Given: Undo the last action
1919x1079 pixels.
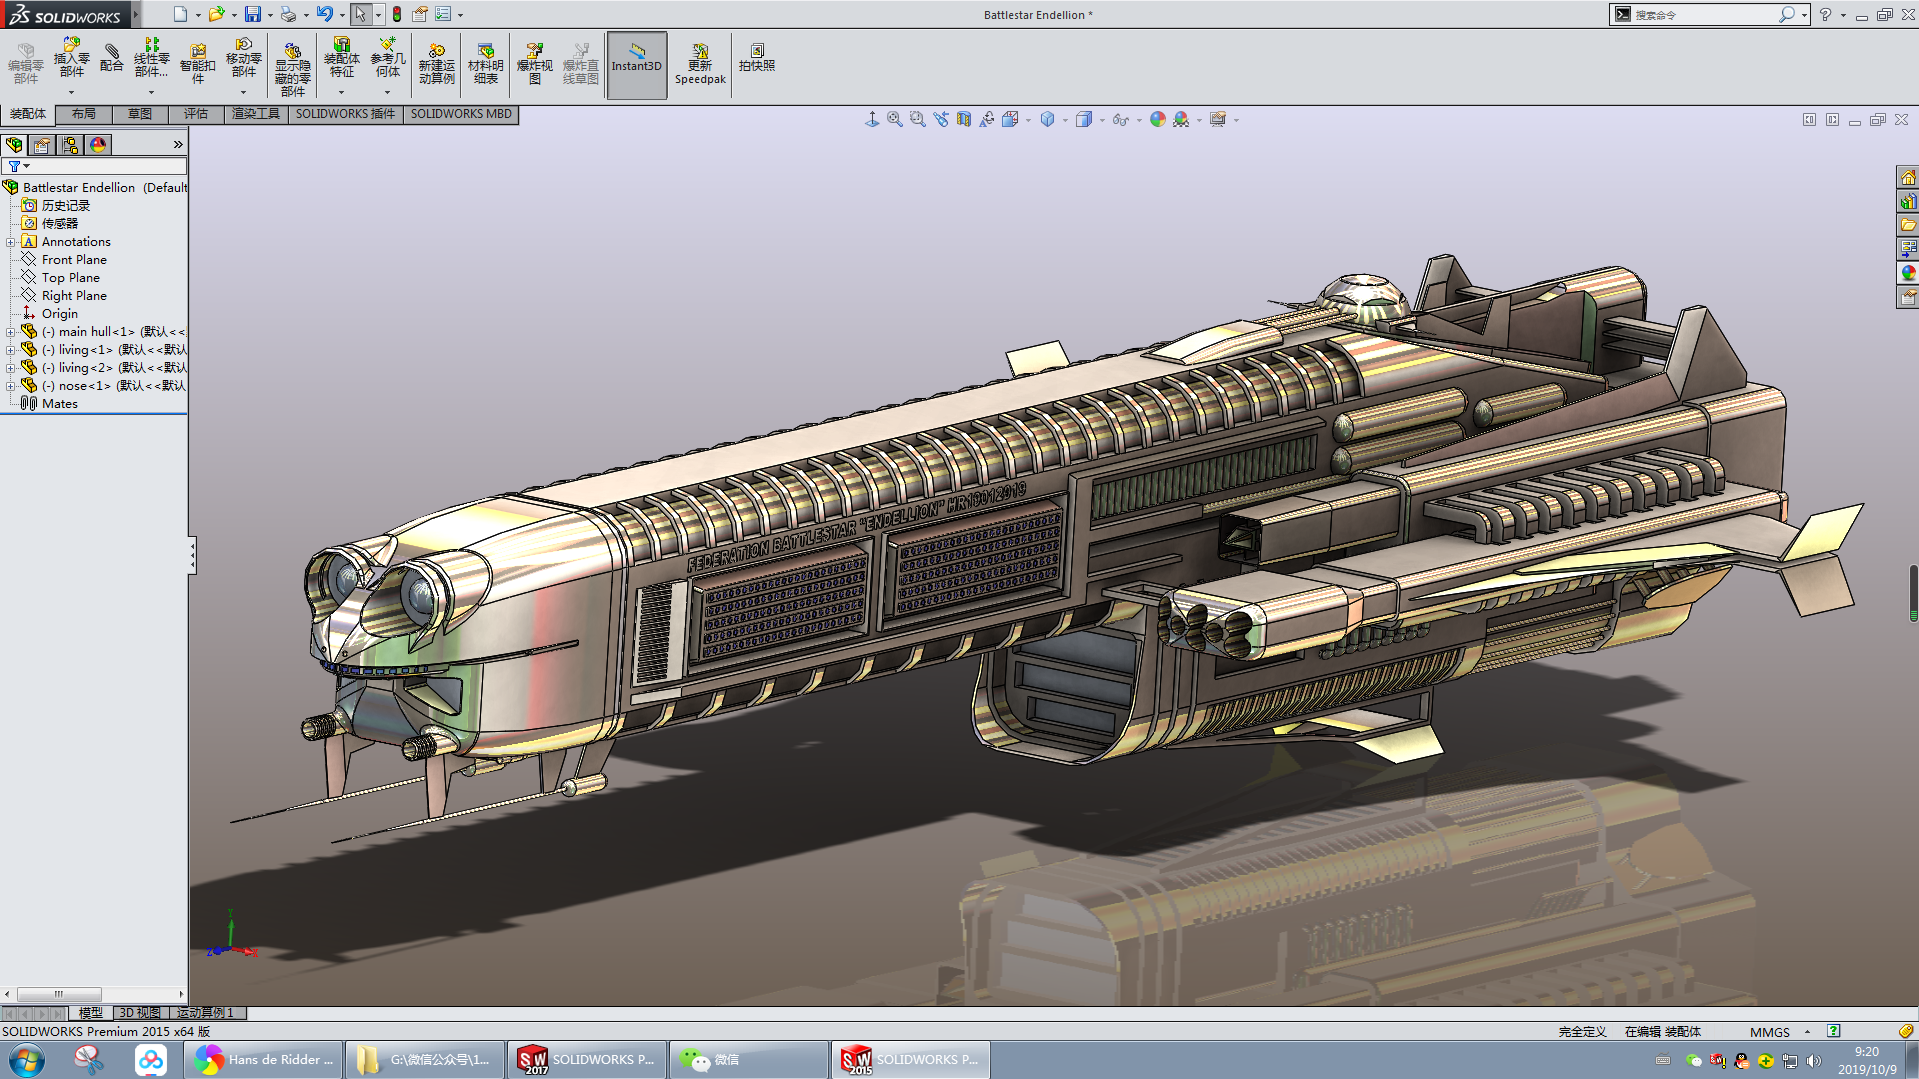Looking at the screenshot, I should 325,14.
